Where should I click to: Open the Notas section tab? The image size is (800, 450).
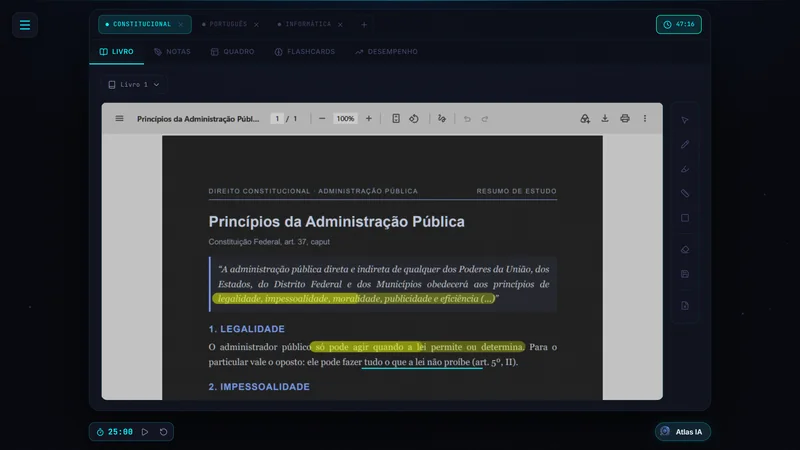pos(172,52)
